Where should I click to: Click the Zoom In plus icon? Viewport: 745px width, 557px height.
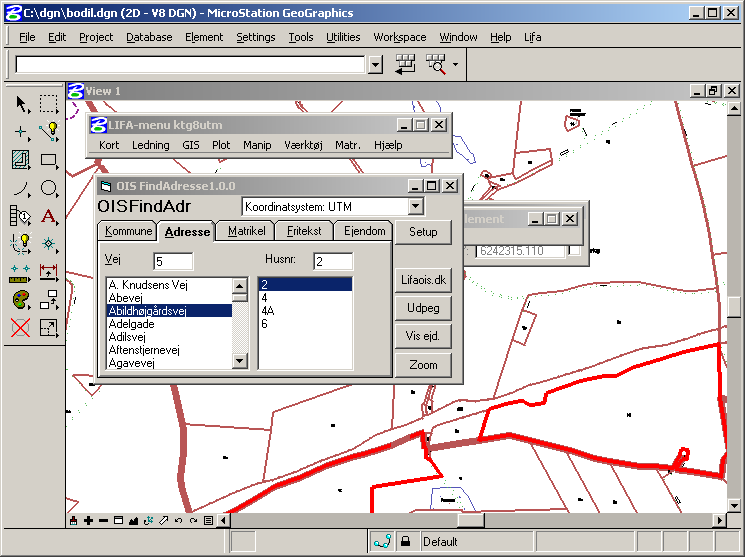tap(88, 521)
